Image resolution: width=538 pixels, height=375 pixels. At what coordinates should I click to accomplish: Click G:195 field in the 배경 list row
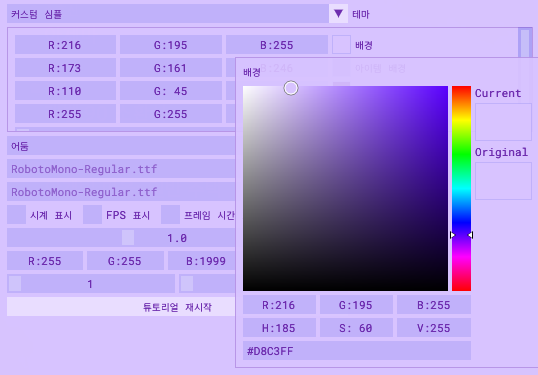[171, 45]
